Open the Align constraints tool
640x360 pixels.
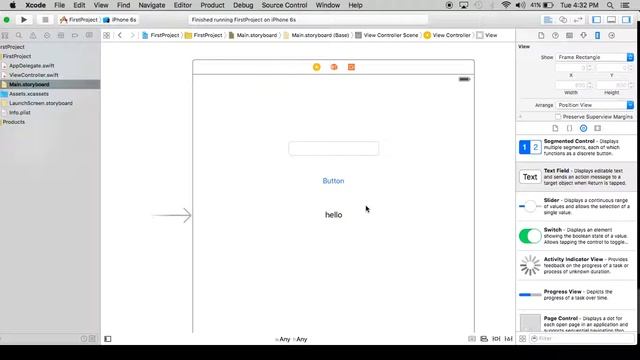[x=484, y=339]
